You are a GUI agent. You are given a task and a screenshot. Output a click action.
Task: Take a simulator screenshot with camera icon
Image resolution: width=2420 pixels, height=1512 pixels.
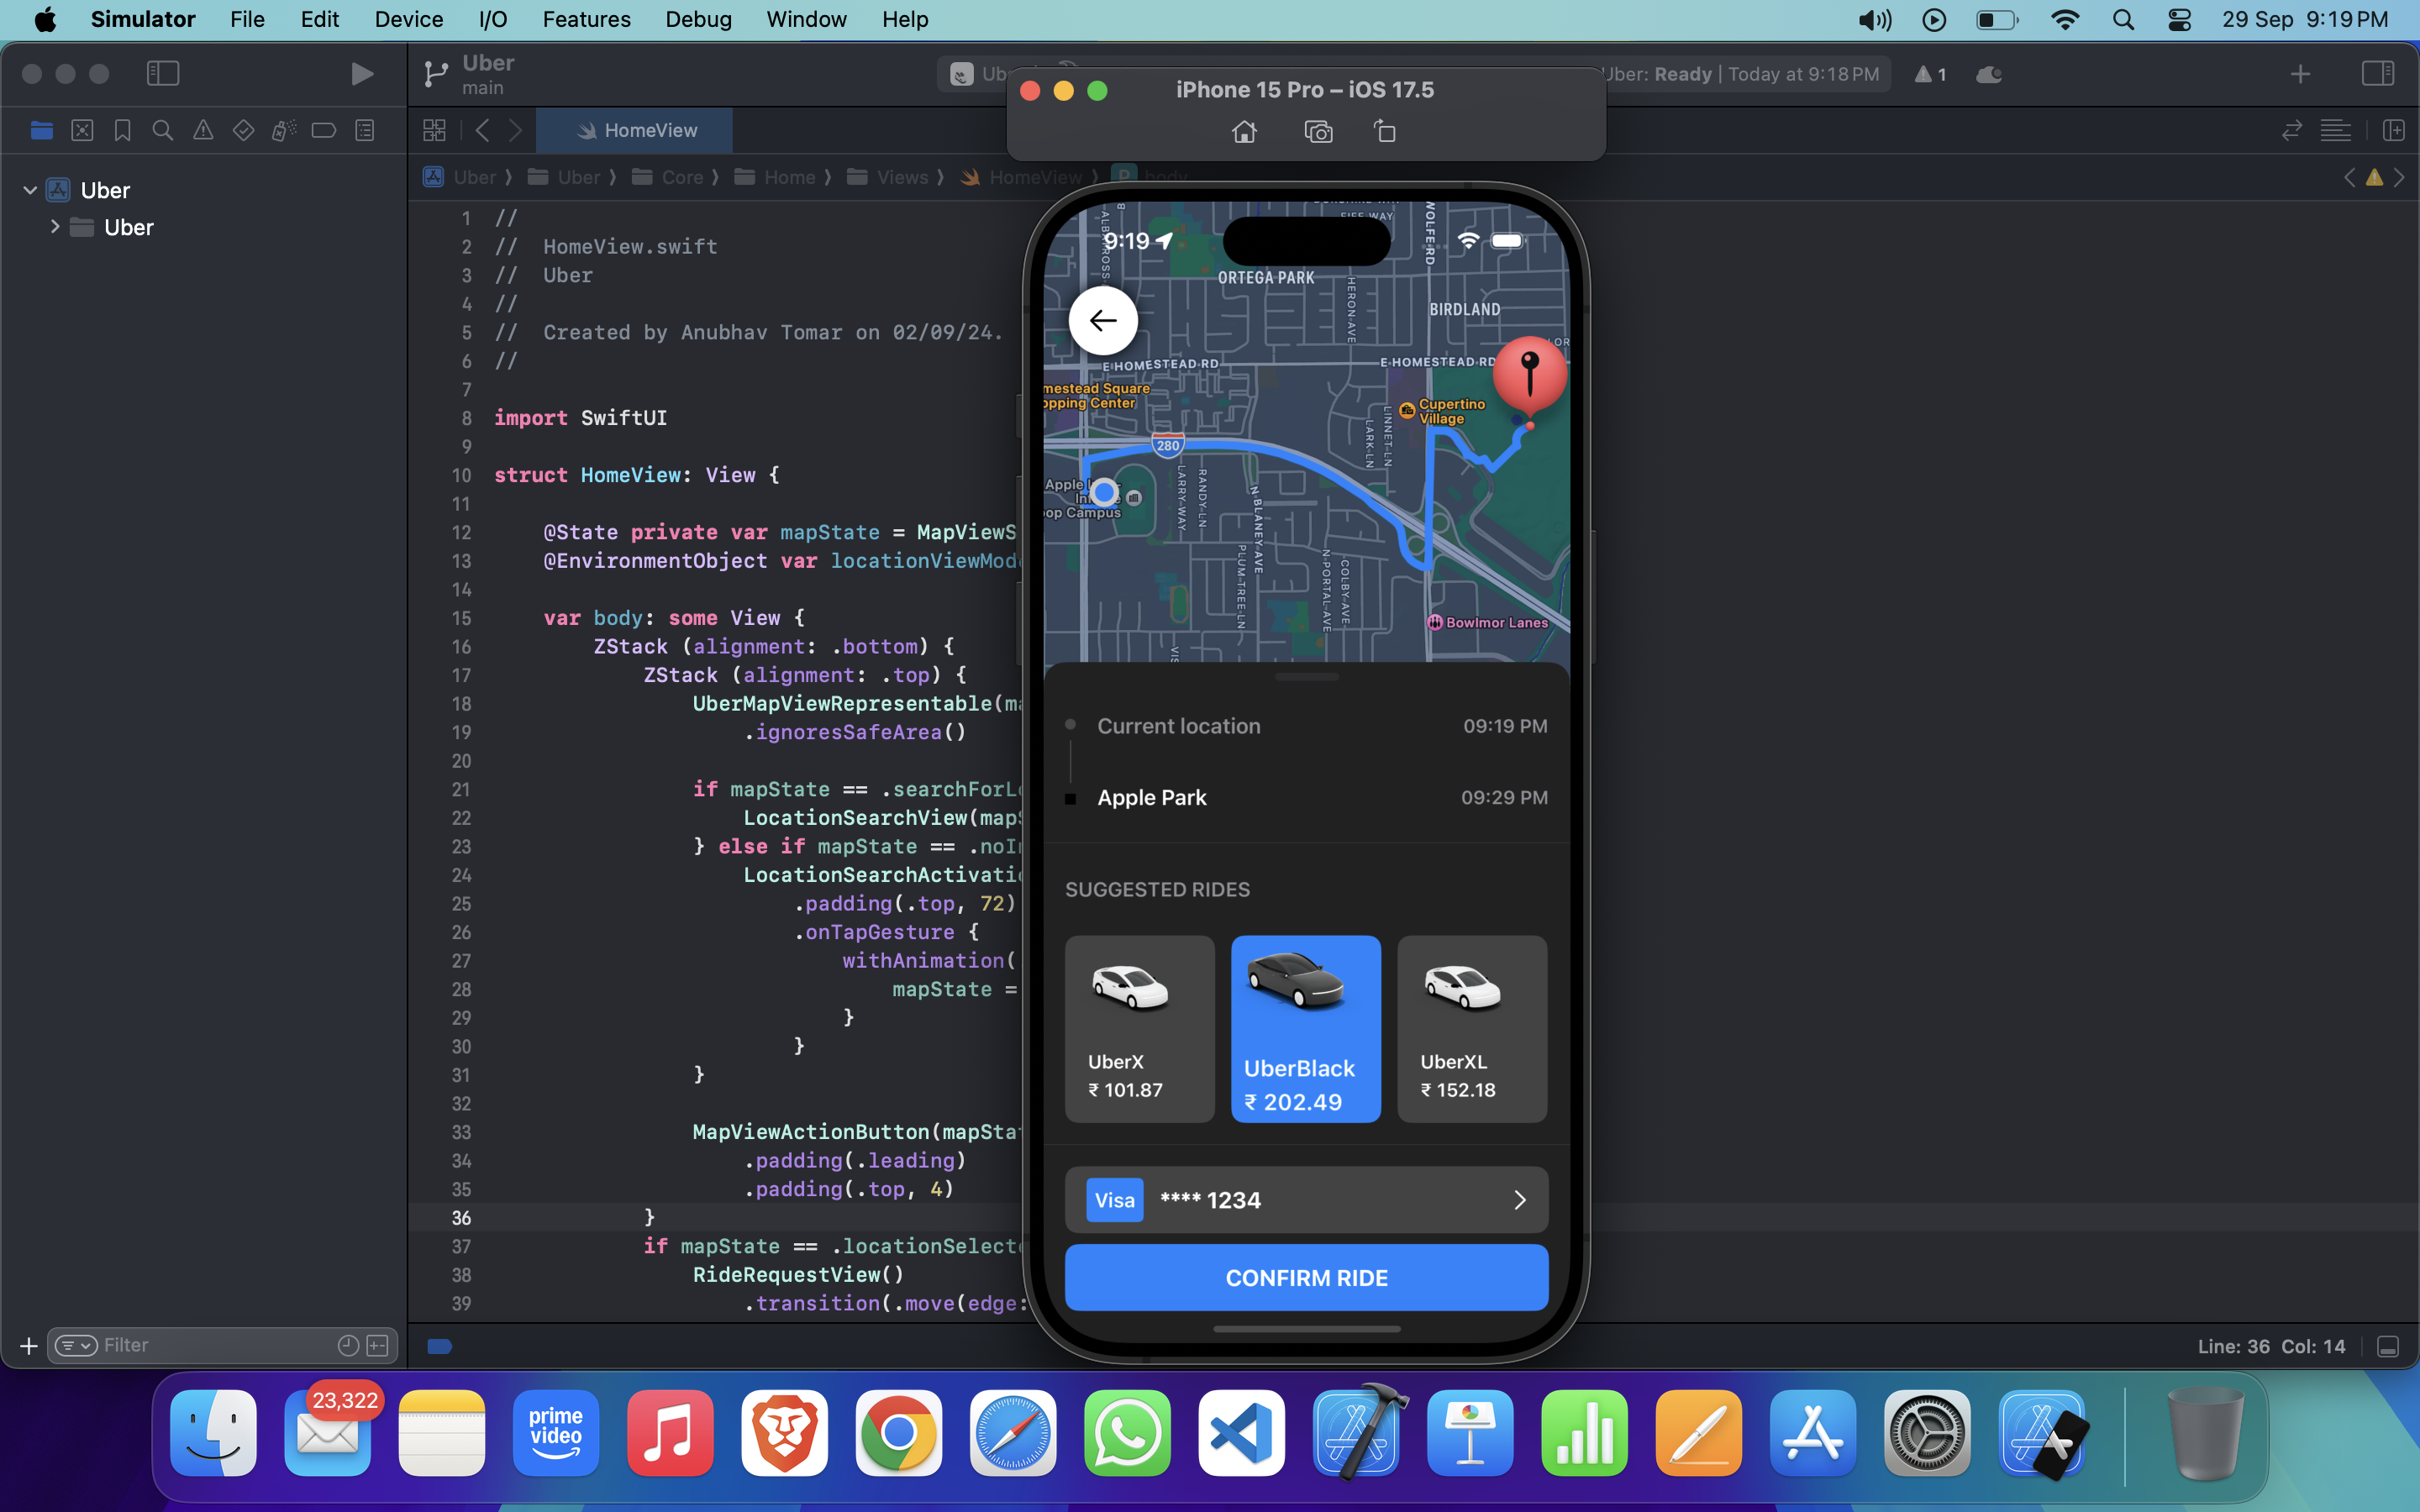click(1318, 131)
